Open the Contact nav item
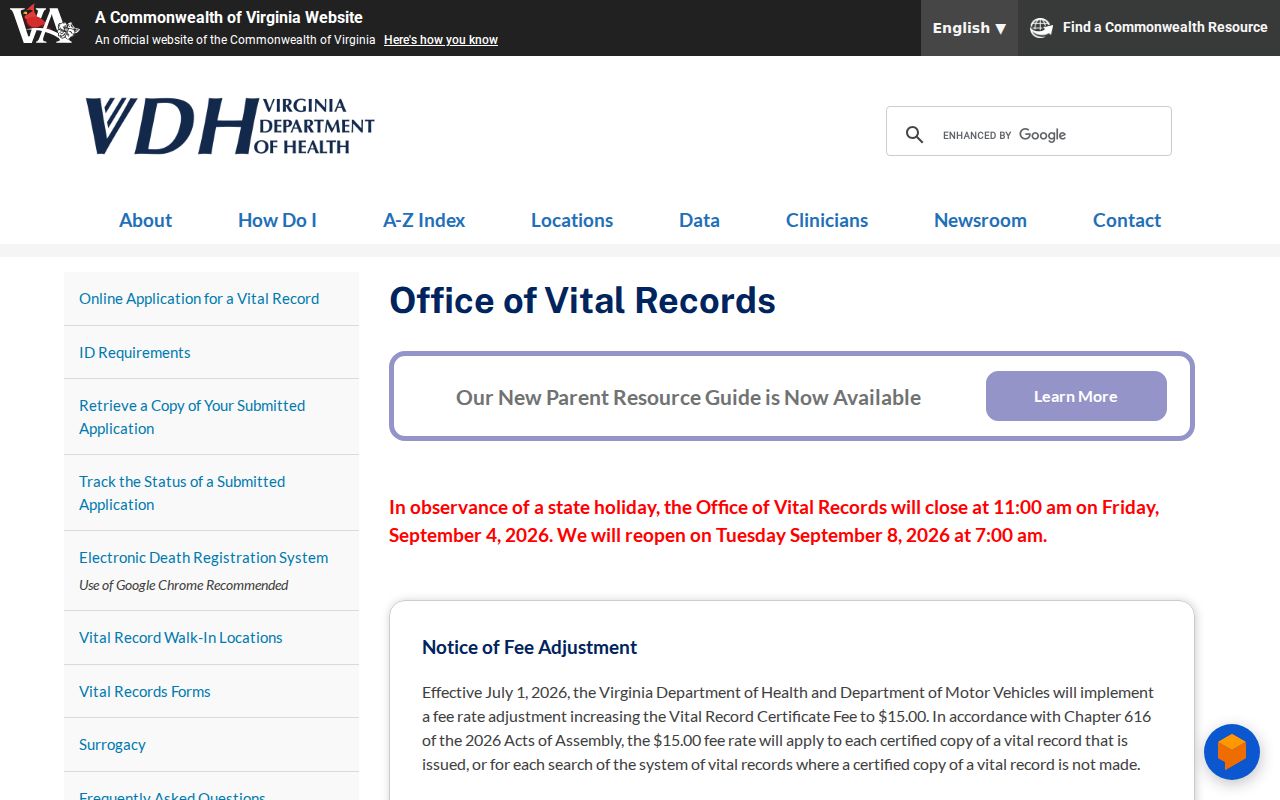The height and width of the screenshot is (800, 1280). [1127, 220]
